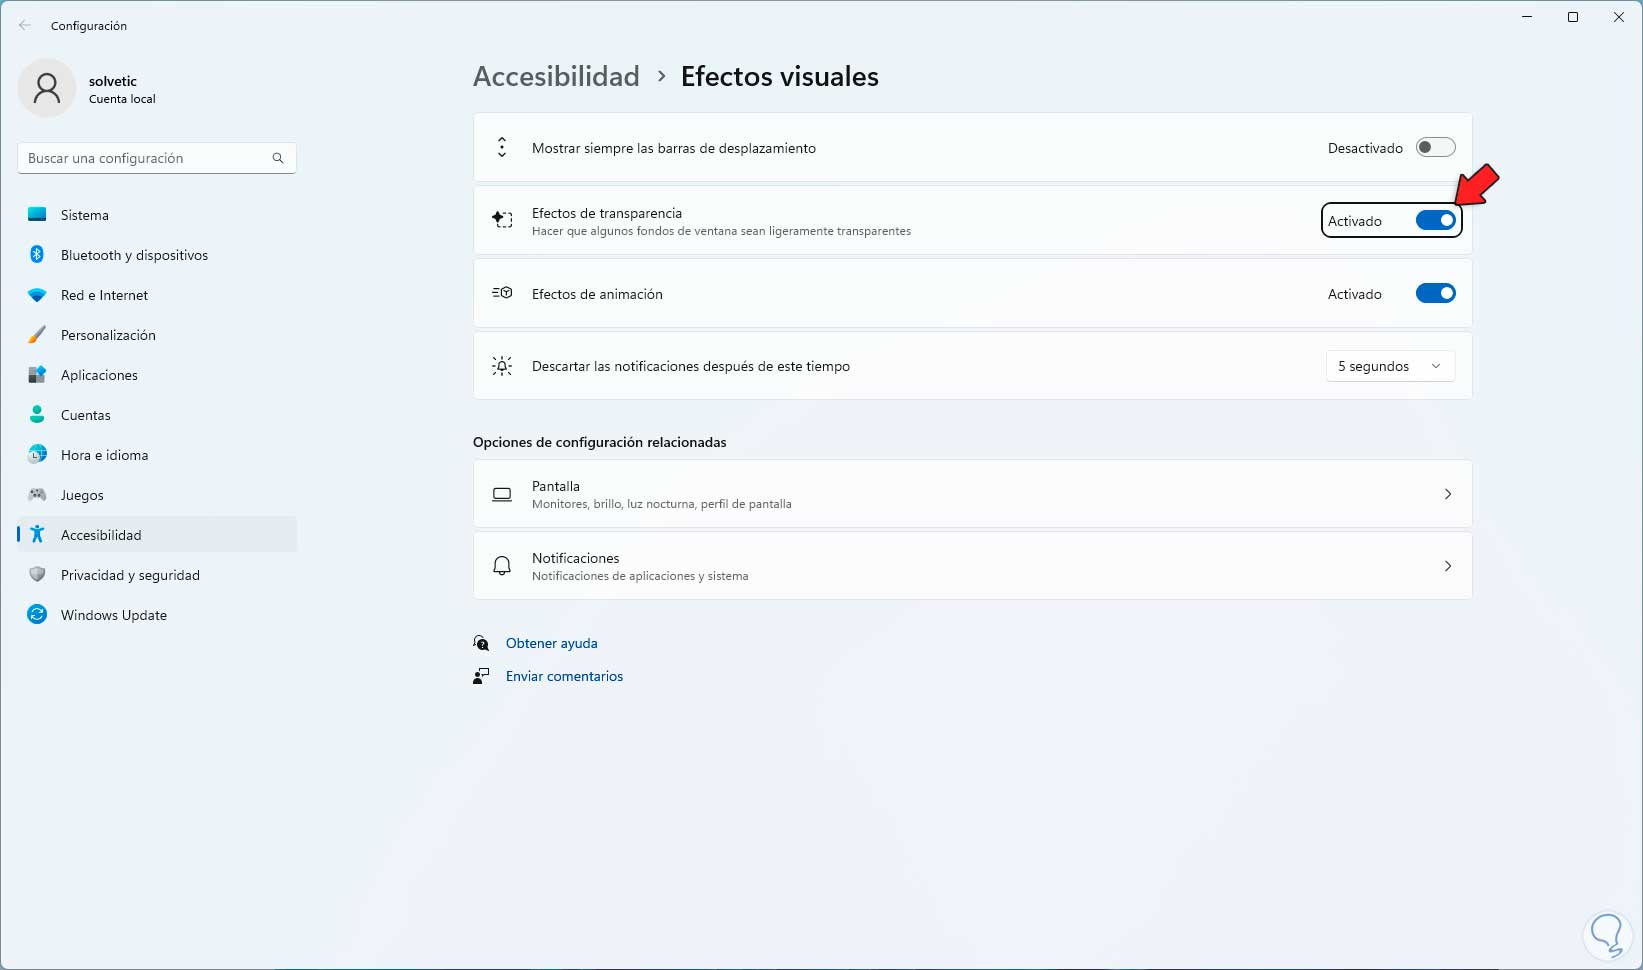The image size is (1643, 970).
Task: Click the Enviar comentarios link
Action: [x=564, y=676]
